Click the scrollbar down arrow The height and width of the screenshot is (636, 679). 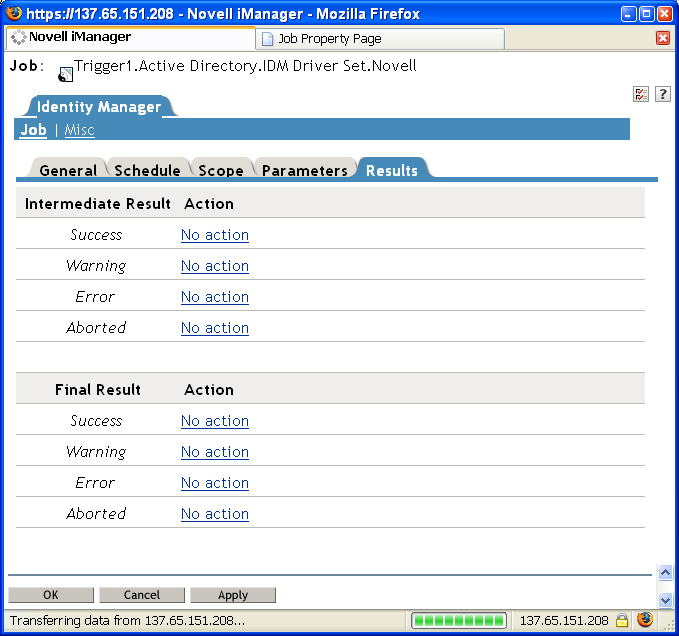pos(665,600)
